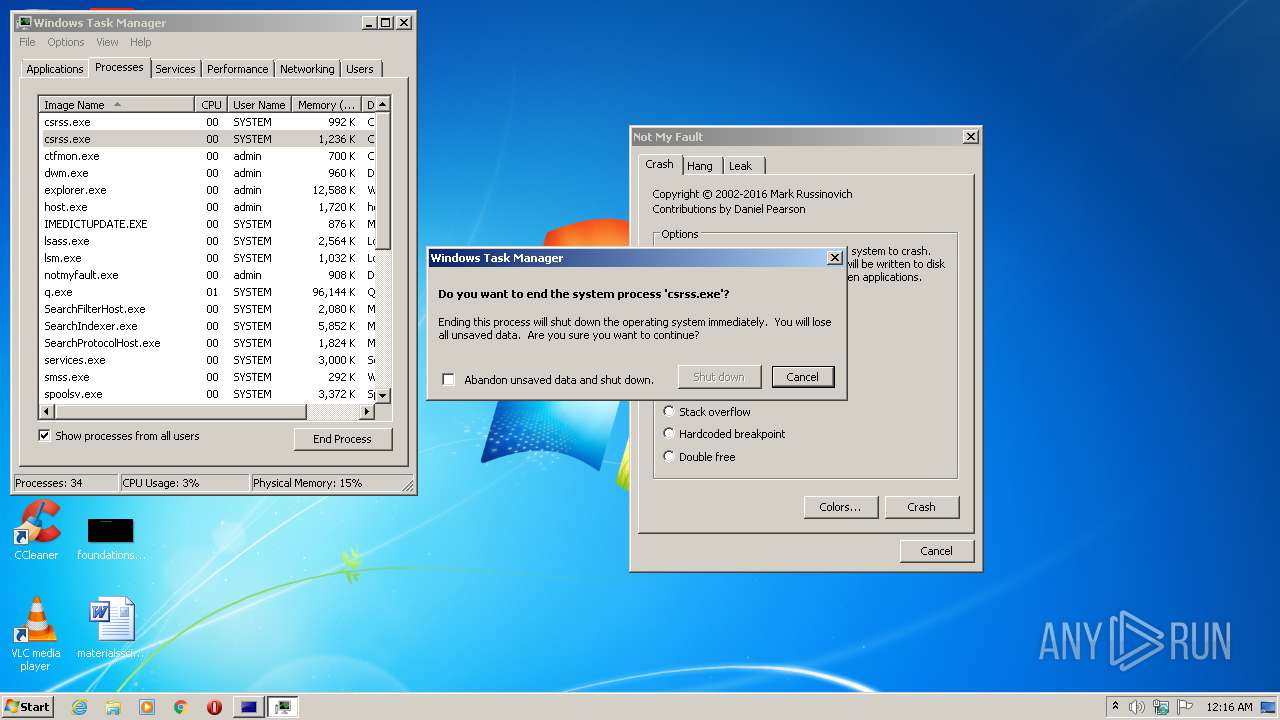Open the View menu in Task Manager
Image resolution: width=1280 pixels, height=720 pixels.
click(107, 42)
